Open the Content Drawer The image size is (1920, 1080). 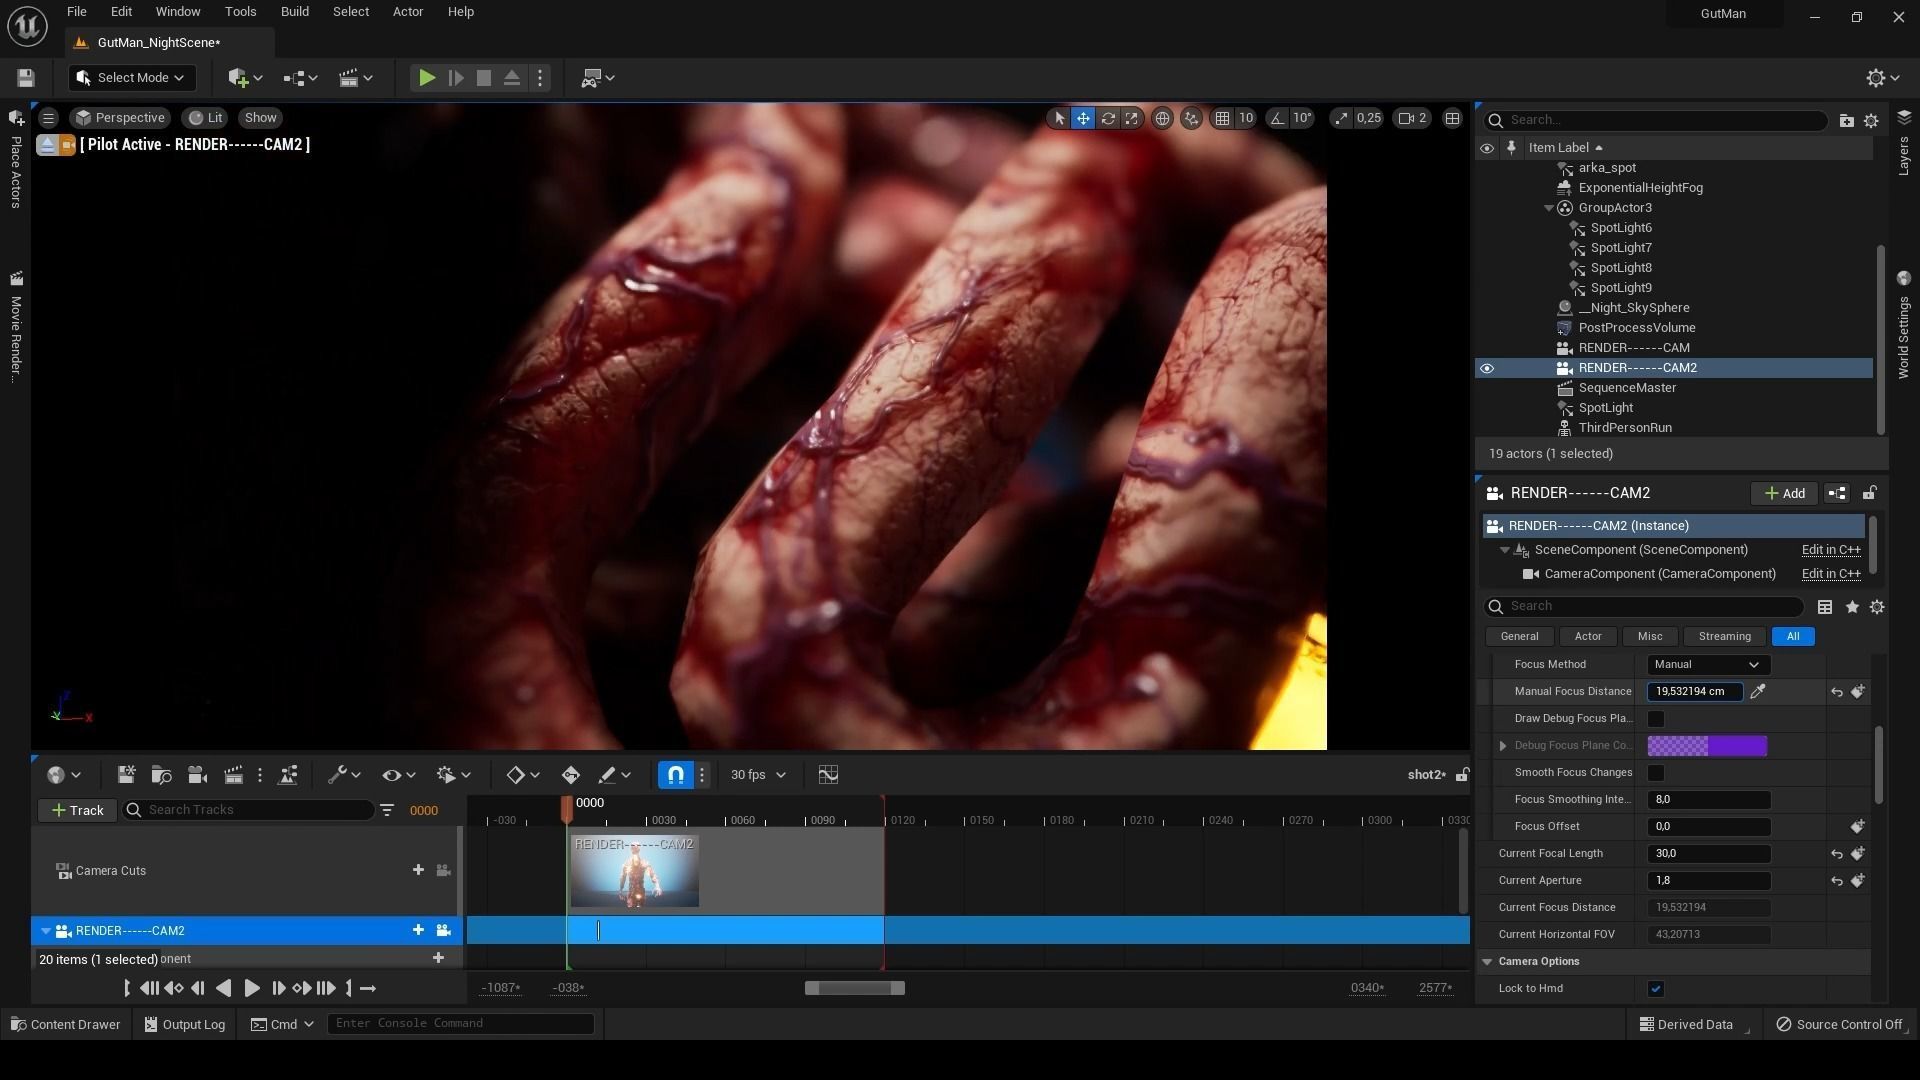coord(66,1024)
